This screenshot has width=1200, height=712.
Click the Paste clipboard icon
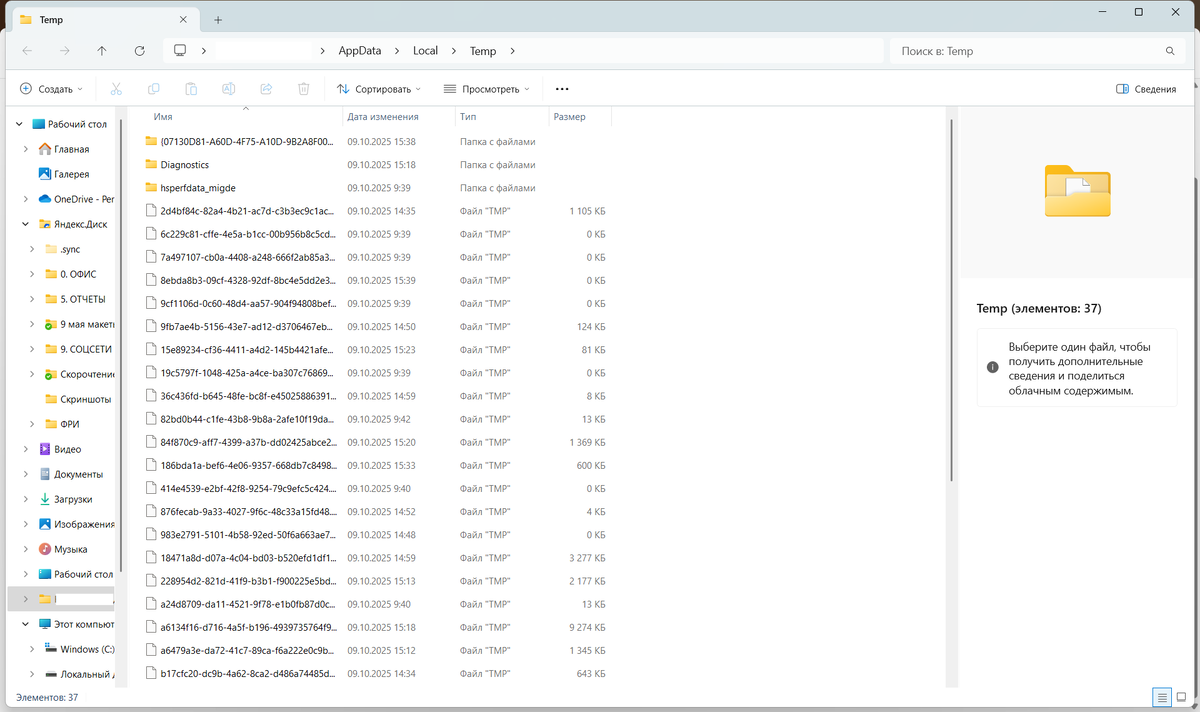pyautogui.click(x=191, y=89)
